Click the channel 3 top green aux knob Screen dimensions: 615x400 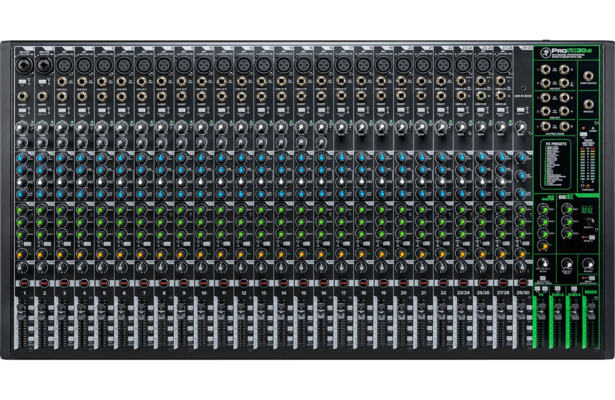point(62,211)
